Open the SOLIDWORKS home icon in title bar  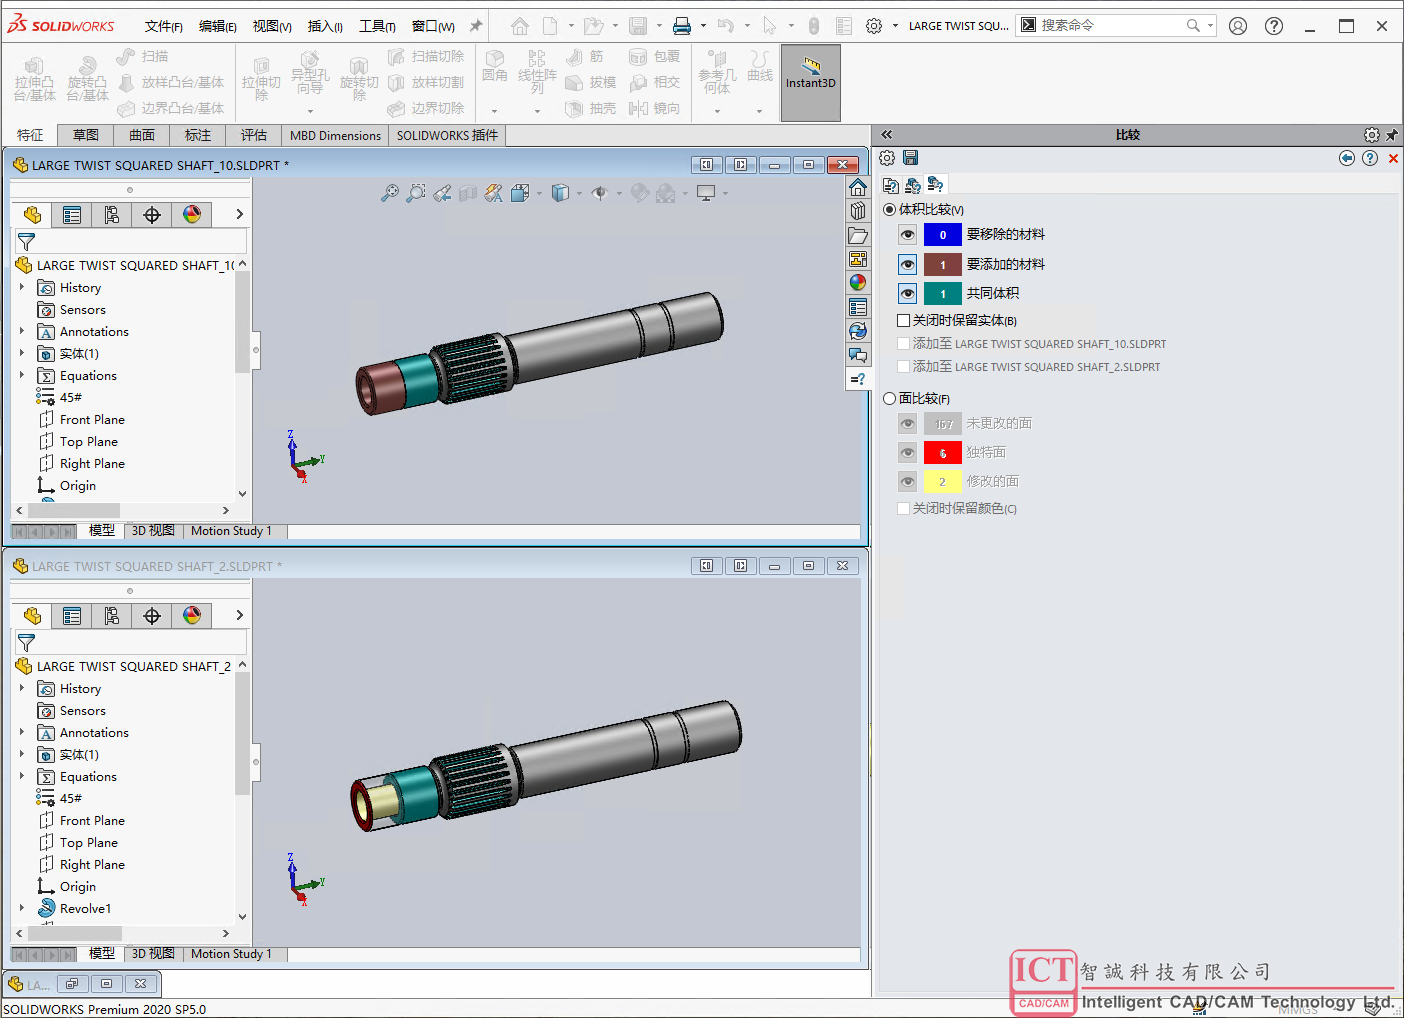pyautogui.click(x=520, y=26)
